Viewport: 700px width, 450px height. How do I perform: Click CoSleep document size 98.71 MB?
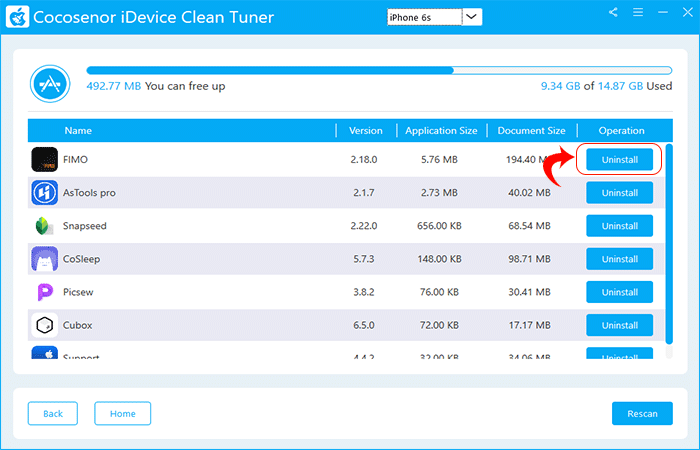click(529, 258)
